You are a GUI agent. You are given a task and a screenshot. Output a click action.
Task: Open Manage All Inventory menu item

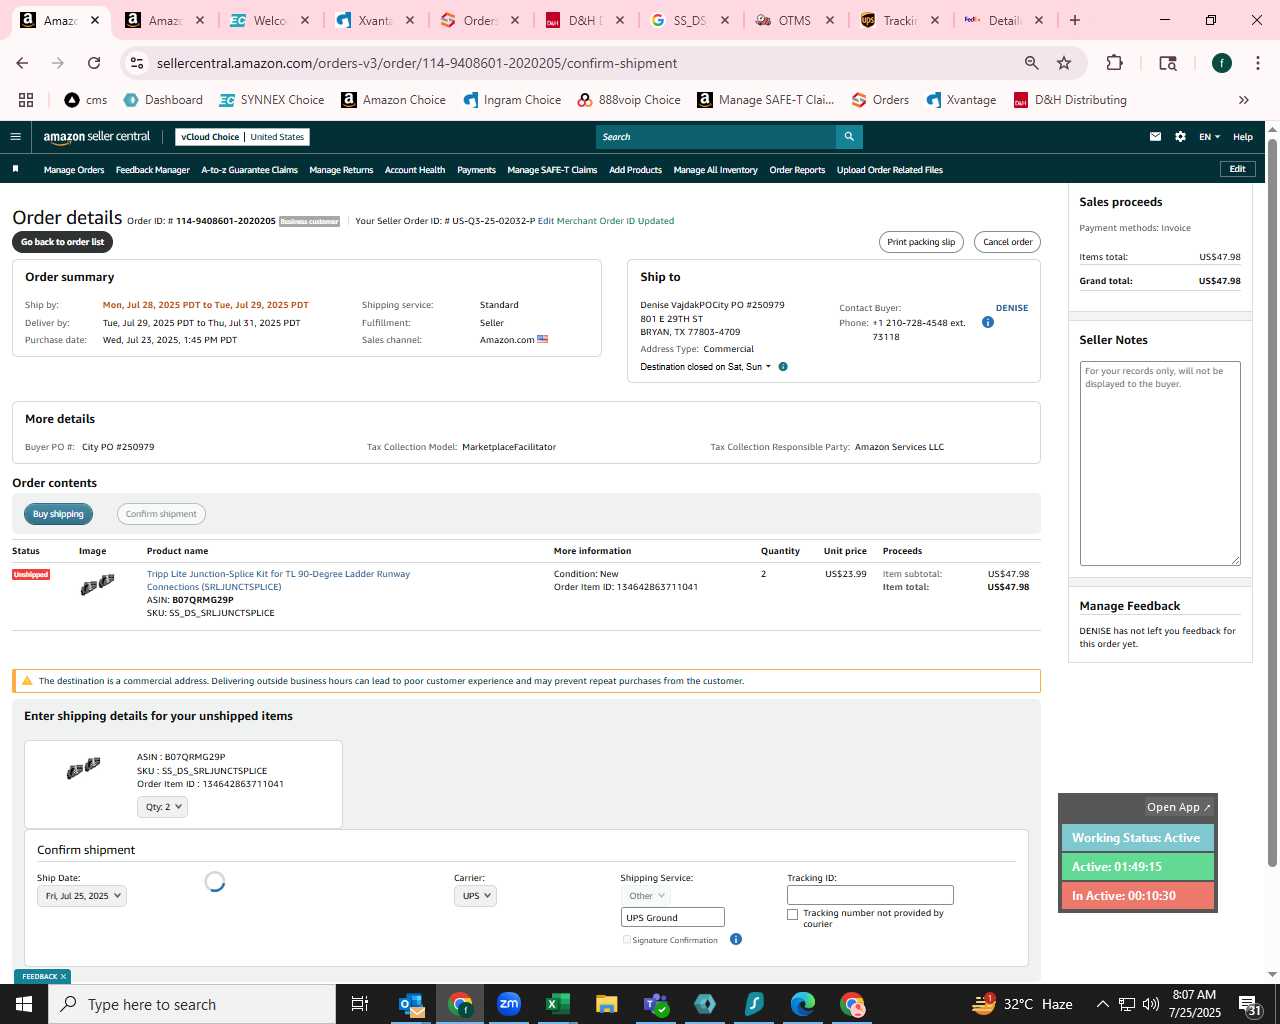[x=716, y=170]
